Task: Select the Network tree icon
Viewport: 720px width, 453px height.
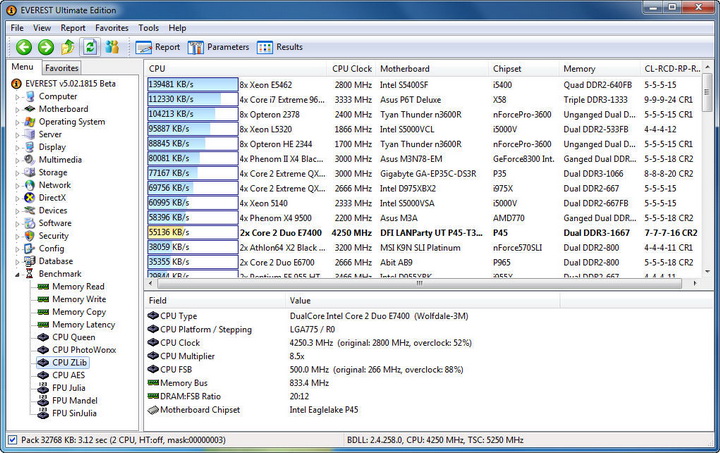Action: pyautogui.click(x=30, y=185)
